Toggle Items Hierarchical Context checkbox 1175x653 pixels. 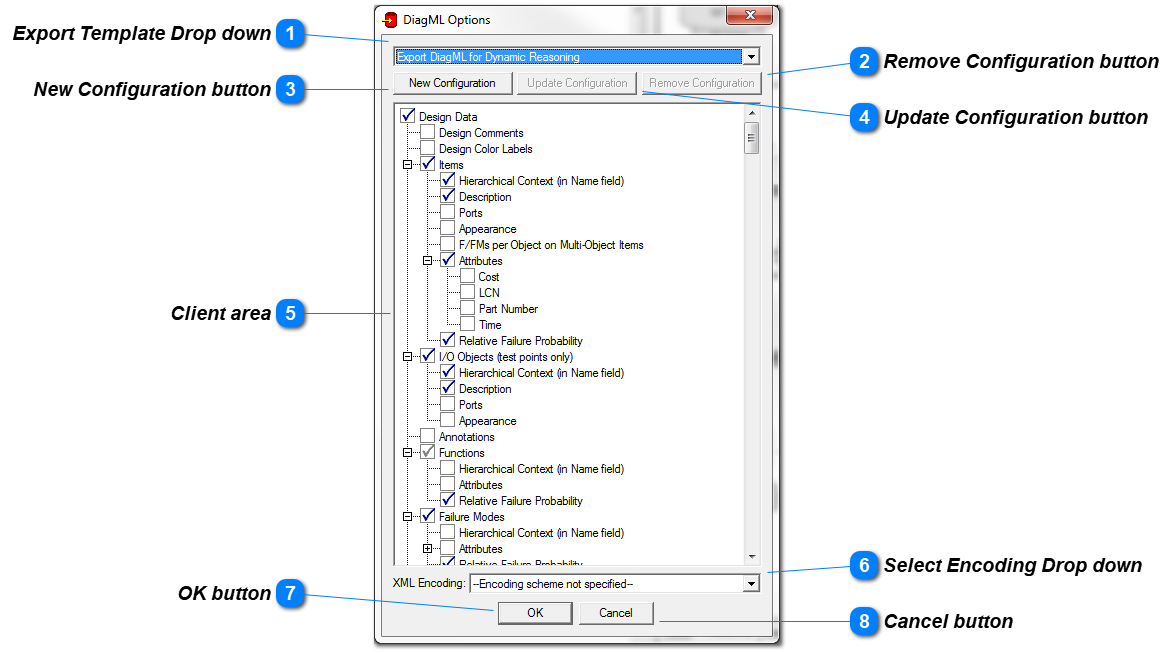[x=448, y=180]
